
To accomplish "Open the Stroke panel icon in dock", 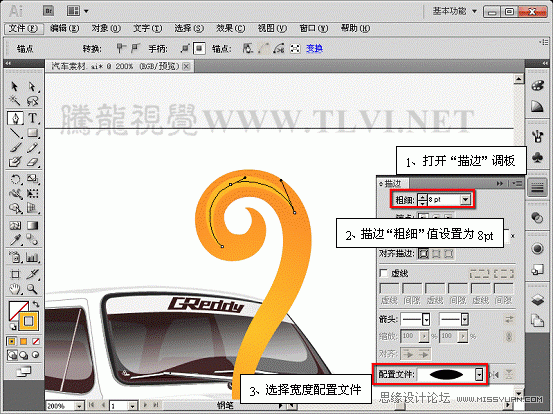I will tap(537, 187).
